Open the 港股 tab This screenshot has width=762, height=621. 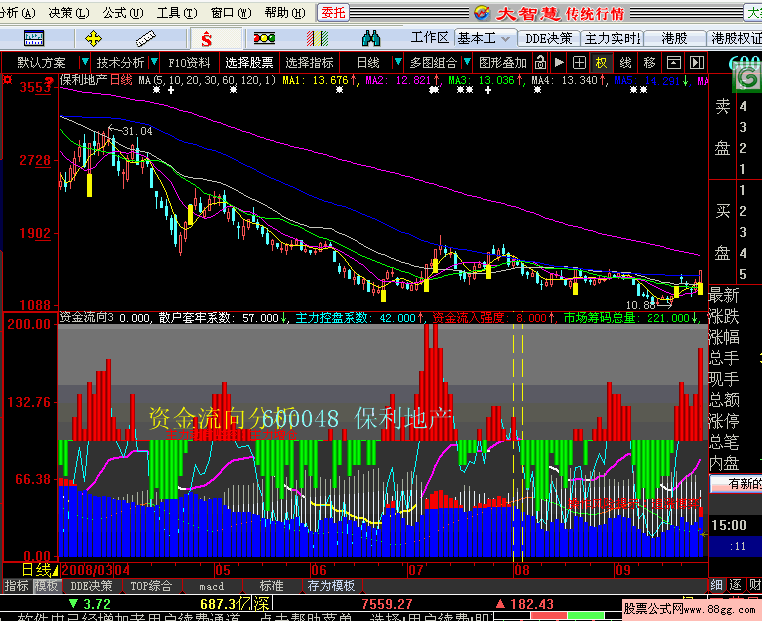coord(674,38)
